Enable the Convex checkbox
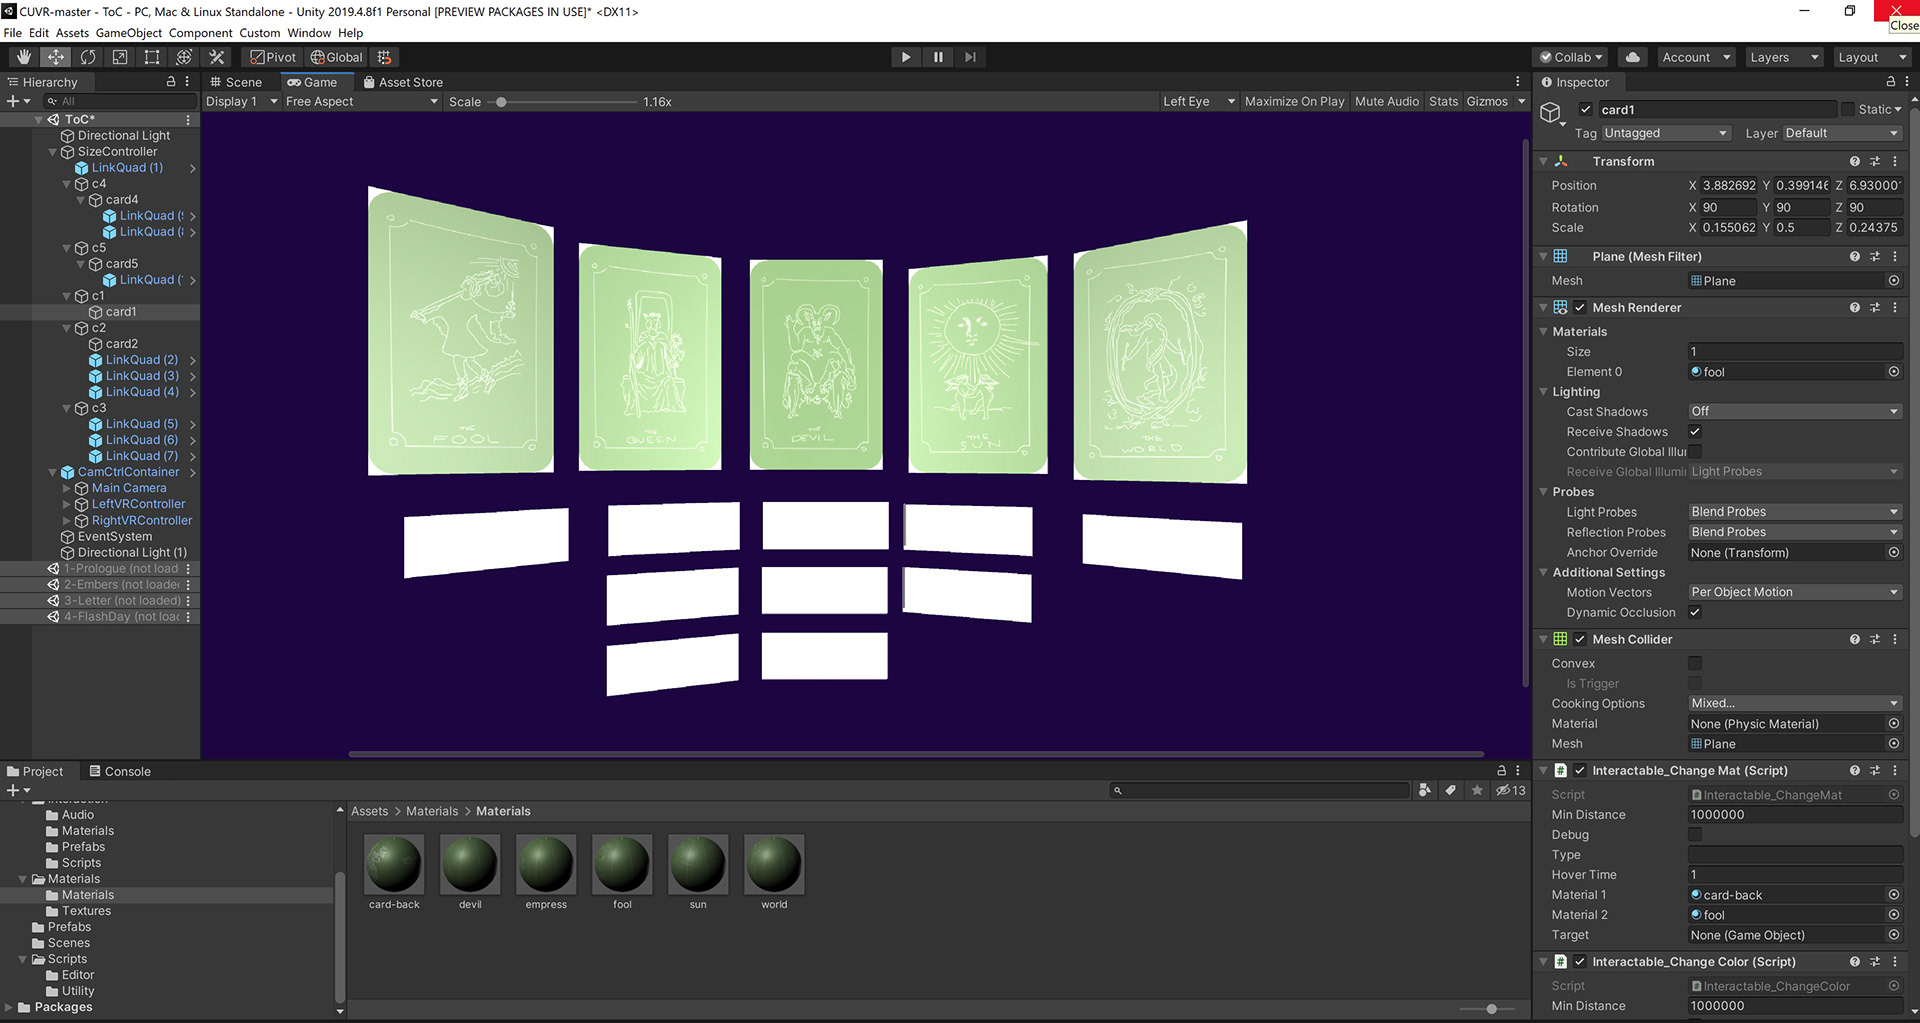This screenshot has width=1920, height=1023. pyautogui.click(x=1695, y=663)
